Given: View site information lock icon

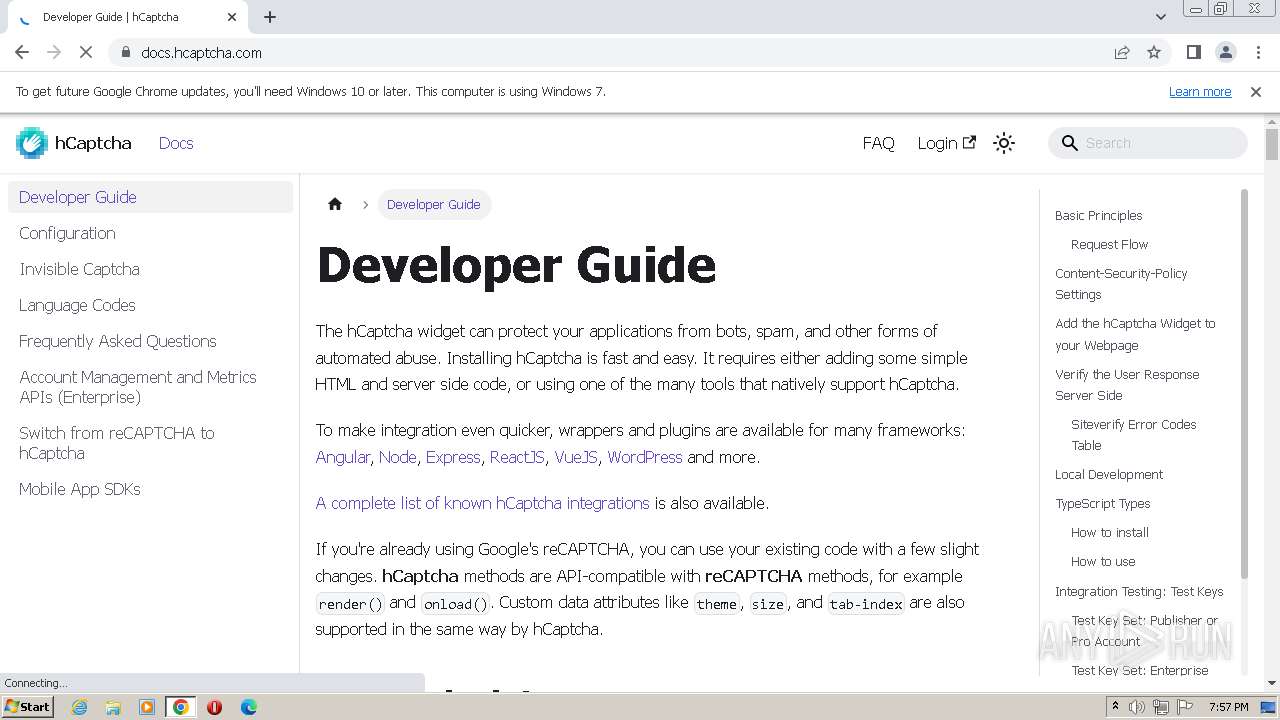Looking at the screenshot, I should tap(125, 52).
